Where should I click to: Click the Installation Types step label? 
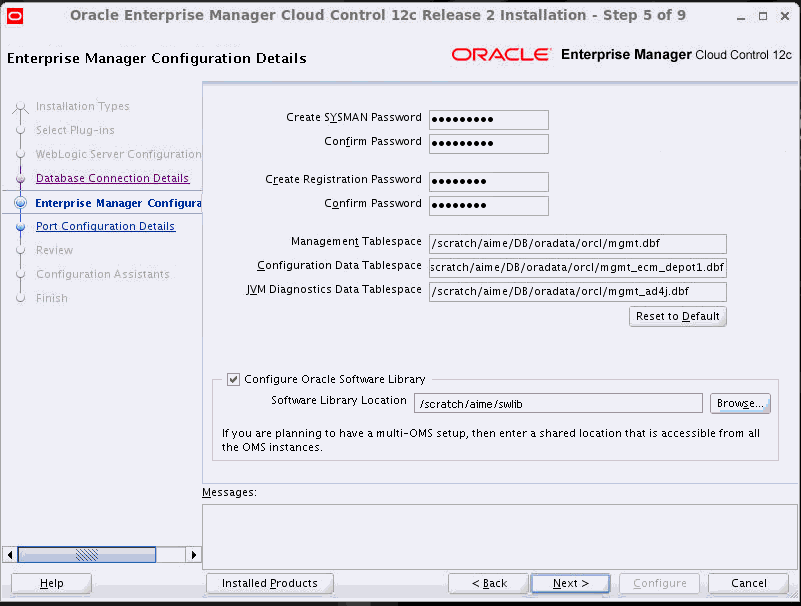coord(82,106)
